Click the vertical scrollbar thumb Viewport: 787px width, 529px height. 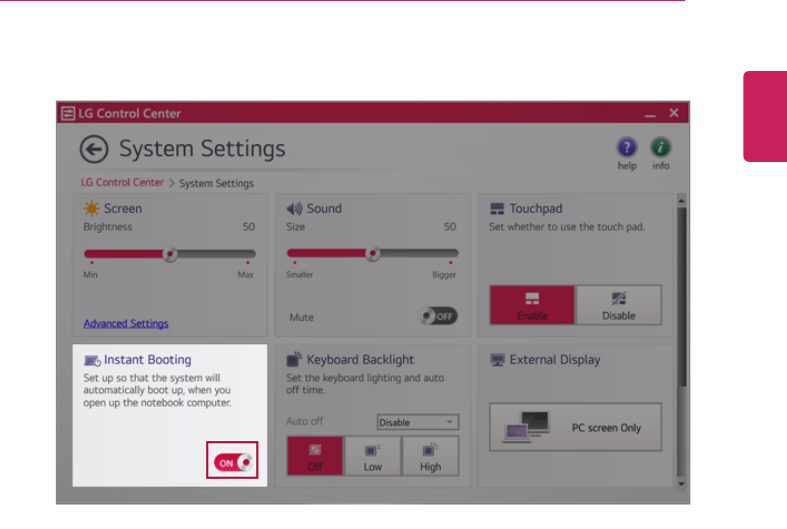682,296
